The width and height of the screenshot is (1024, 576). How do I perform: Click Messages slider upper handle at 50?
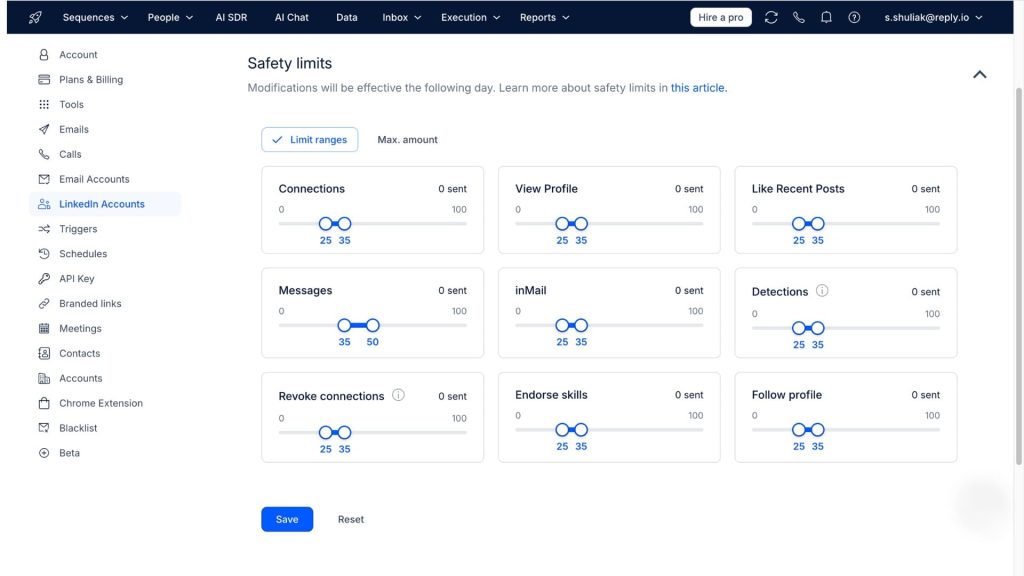[372, 325]
